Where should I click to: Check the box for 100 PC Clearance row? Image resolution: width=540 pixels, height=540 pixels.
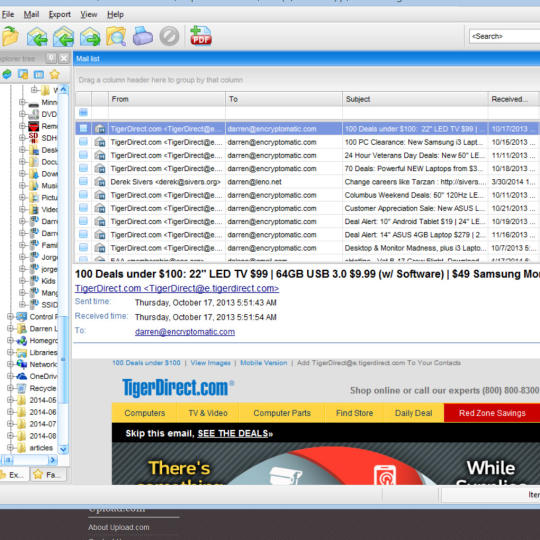pos(83,142)
